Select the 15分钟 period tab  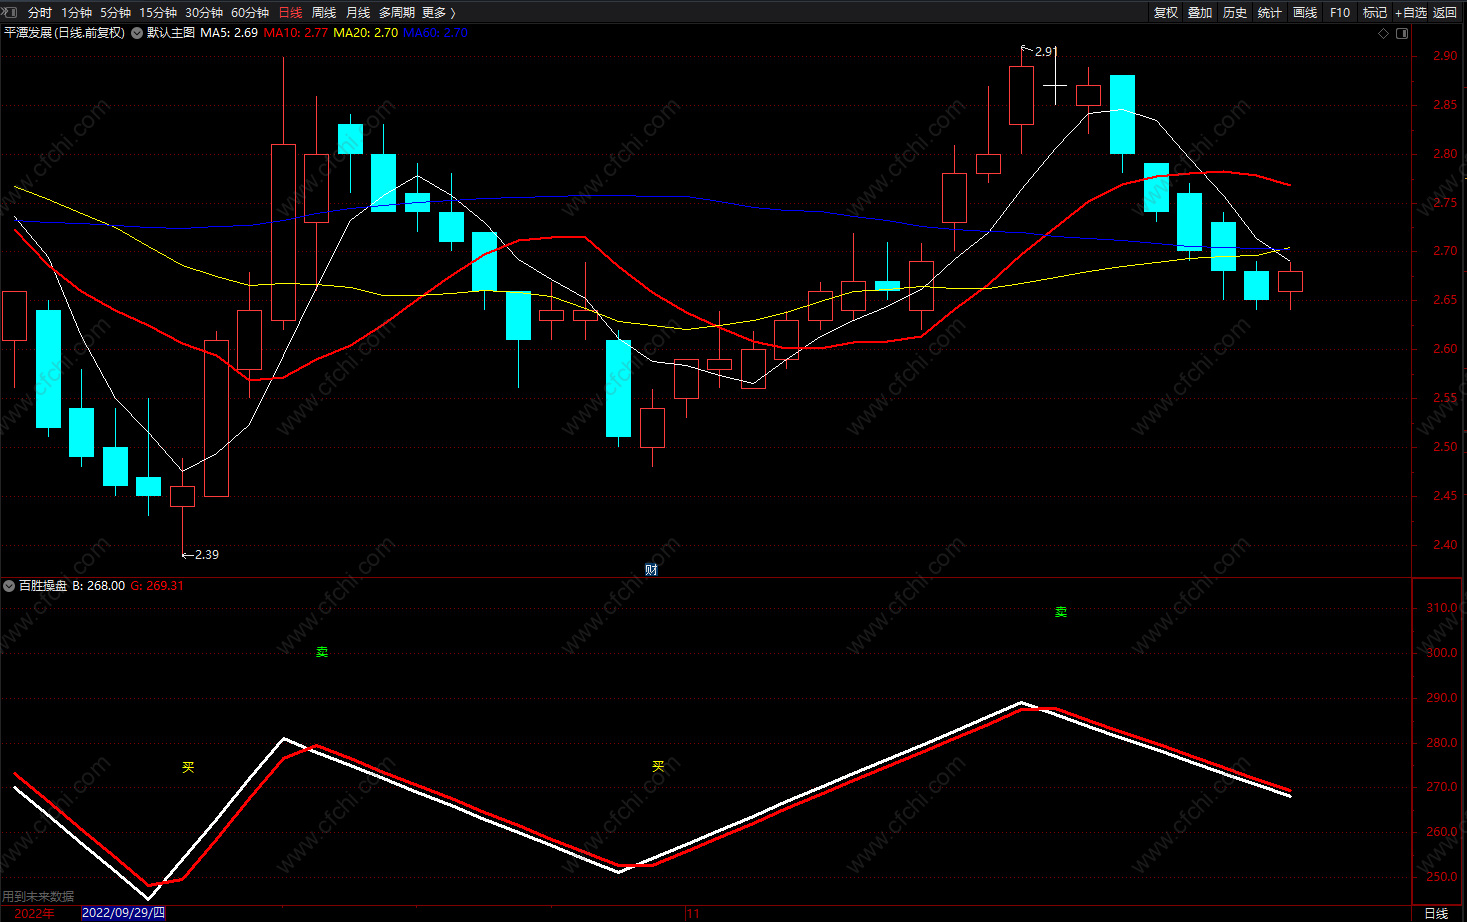click(158, 13)
